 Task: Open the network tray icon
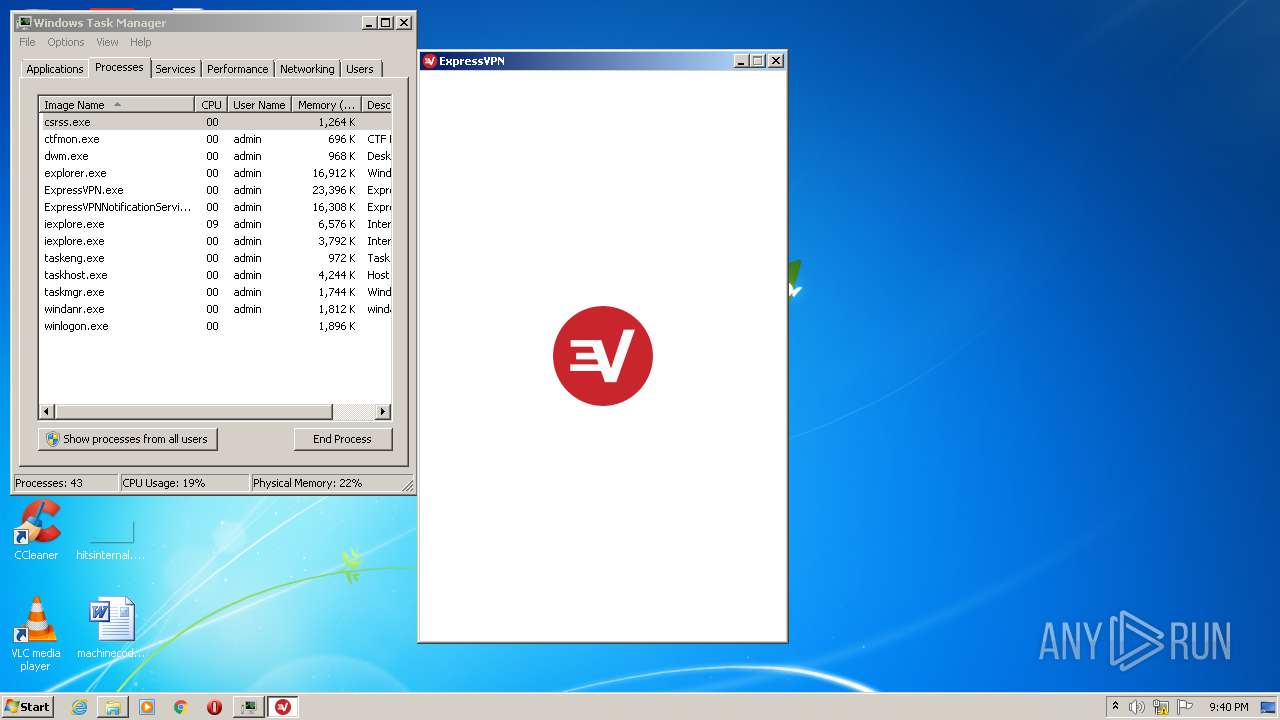click(x=1161, y=707)
